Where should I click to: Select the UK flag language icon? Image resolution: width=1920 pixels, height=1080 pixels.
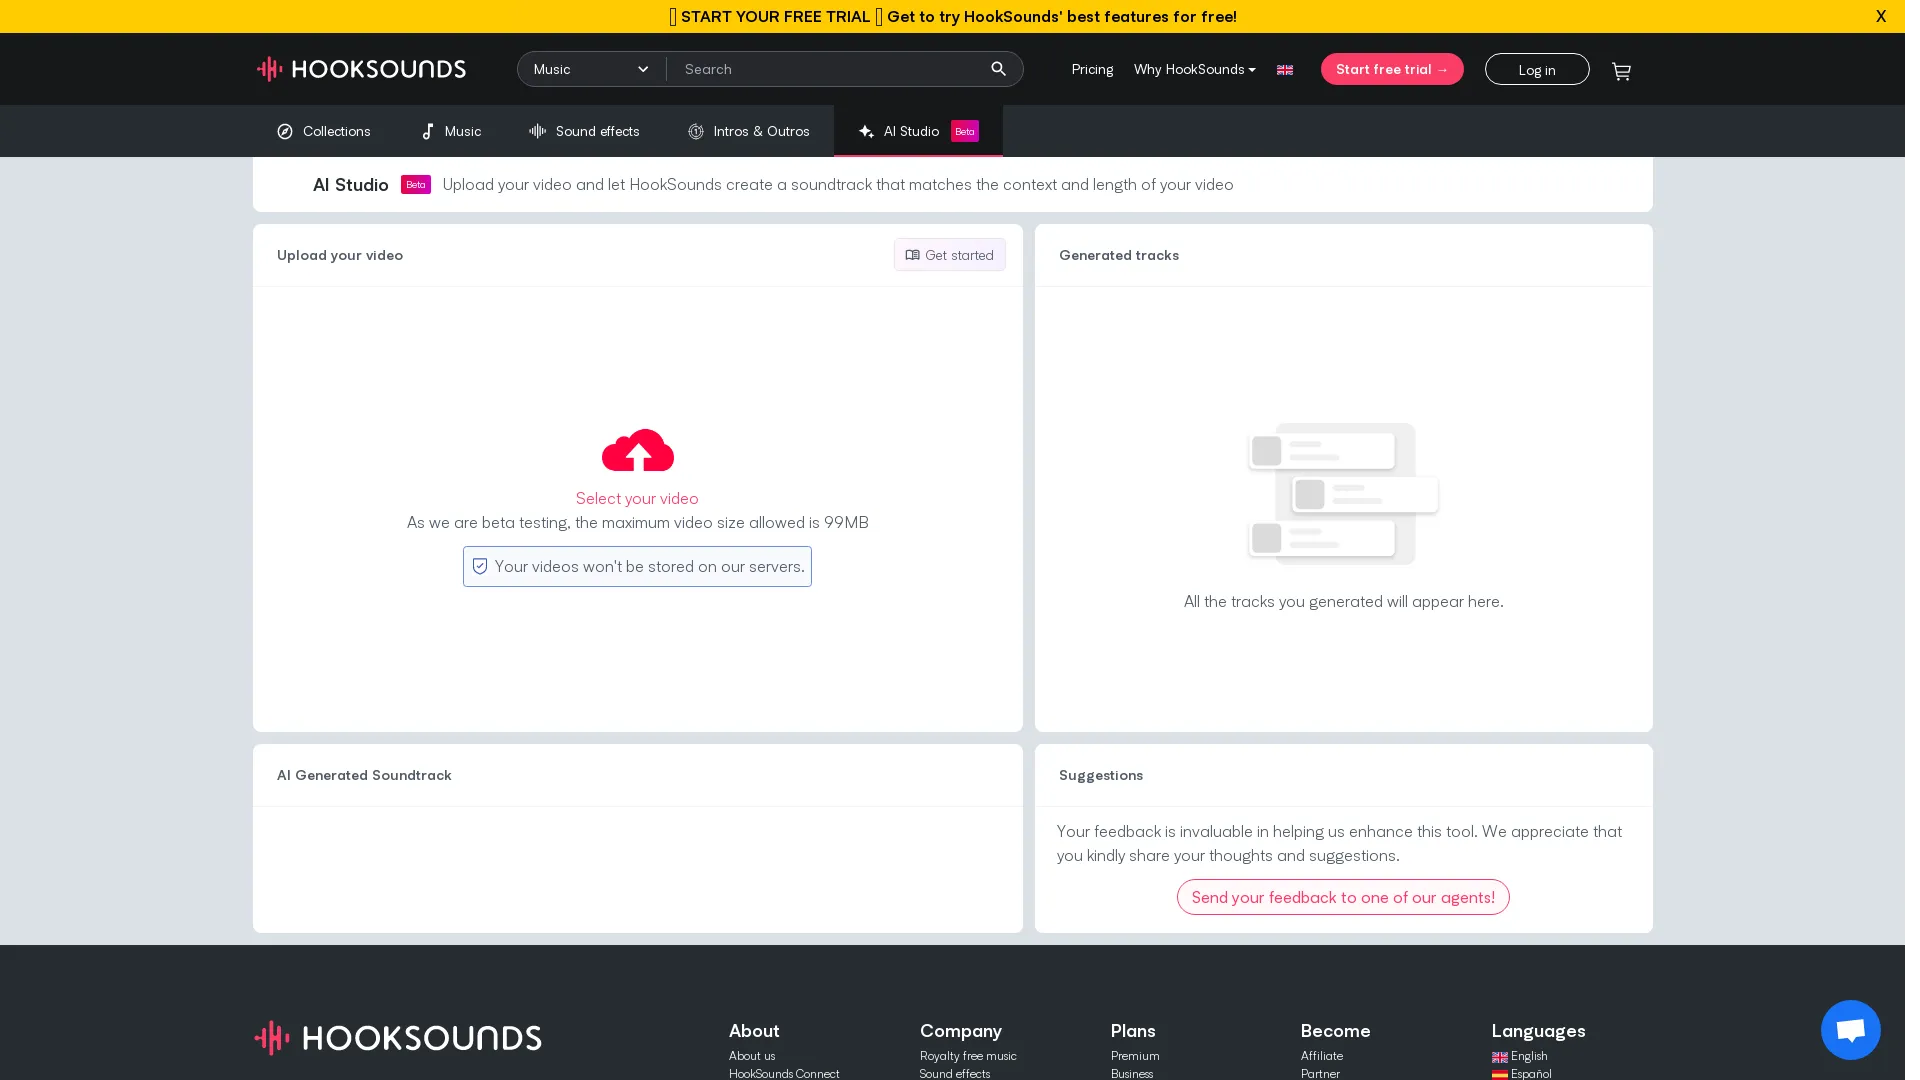(x=1285, y=70)
